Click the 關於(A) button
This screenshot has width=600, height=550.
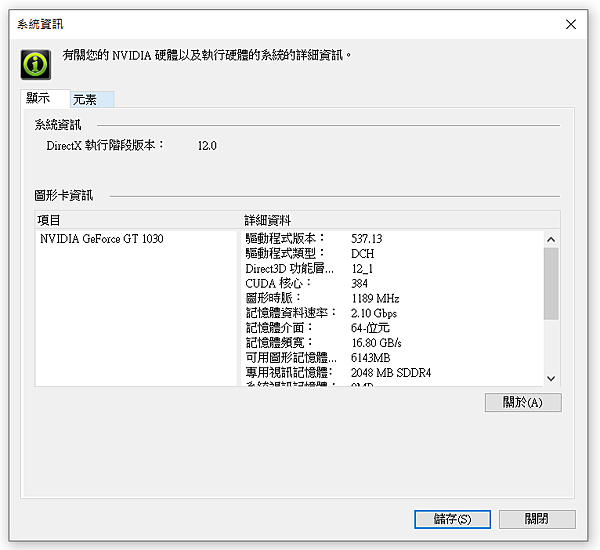523,402
